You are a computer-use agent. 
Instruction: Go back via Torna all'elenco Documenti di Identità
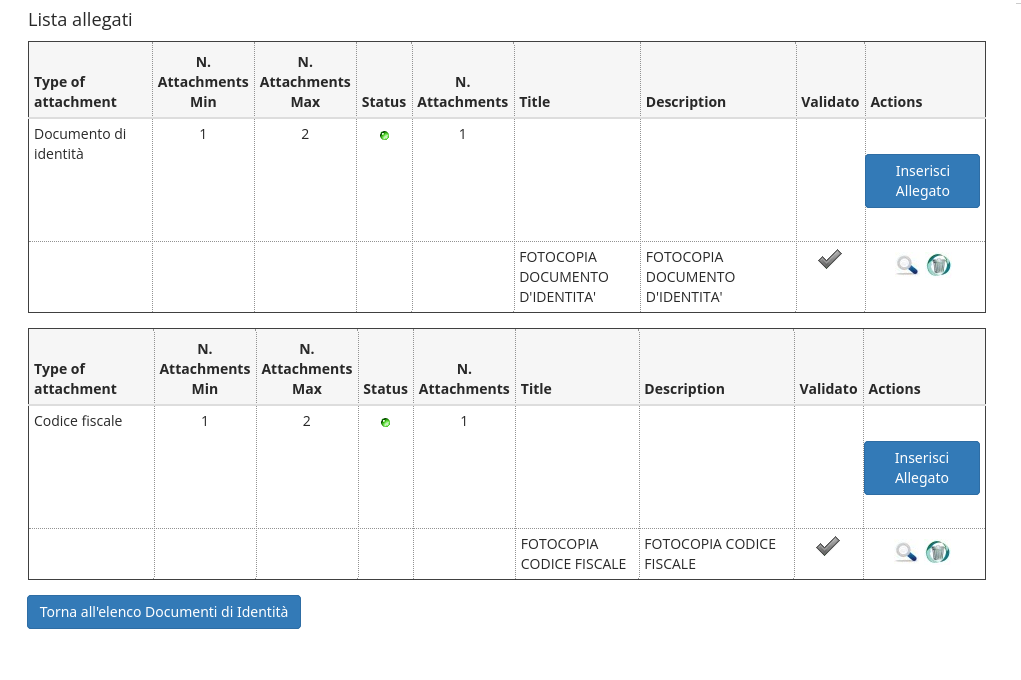(164, 612)
